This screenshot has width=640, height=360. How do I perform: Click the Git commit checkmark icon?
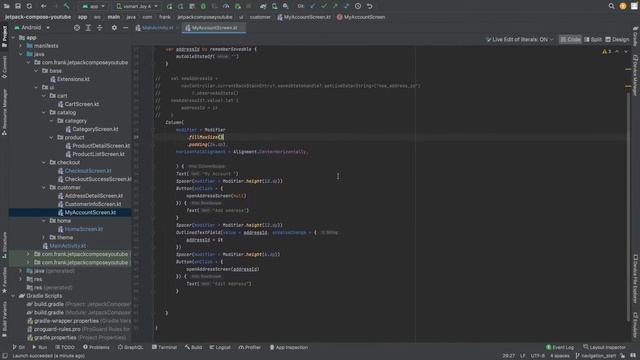(x=324, y=6)
